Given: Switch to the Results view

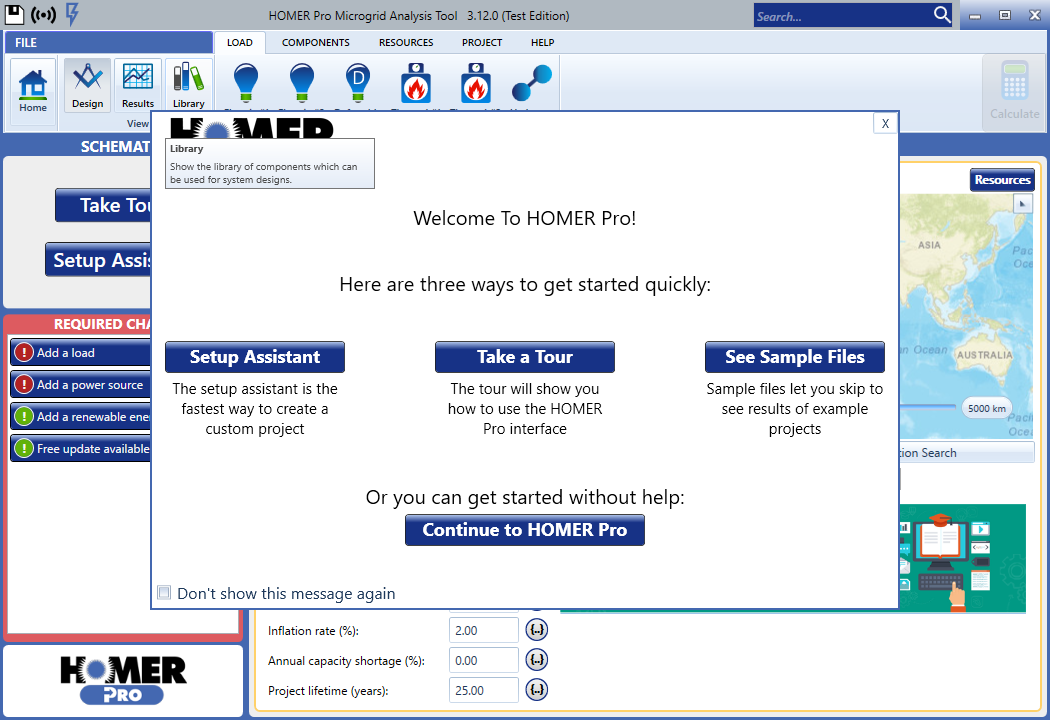Looking at the screenshot, I should (x=138, y=85).
